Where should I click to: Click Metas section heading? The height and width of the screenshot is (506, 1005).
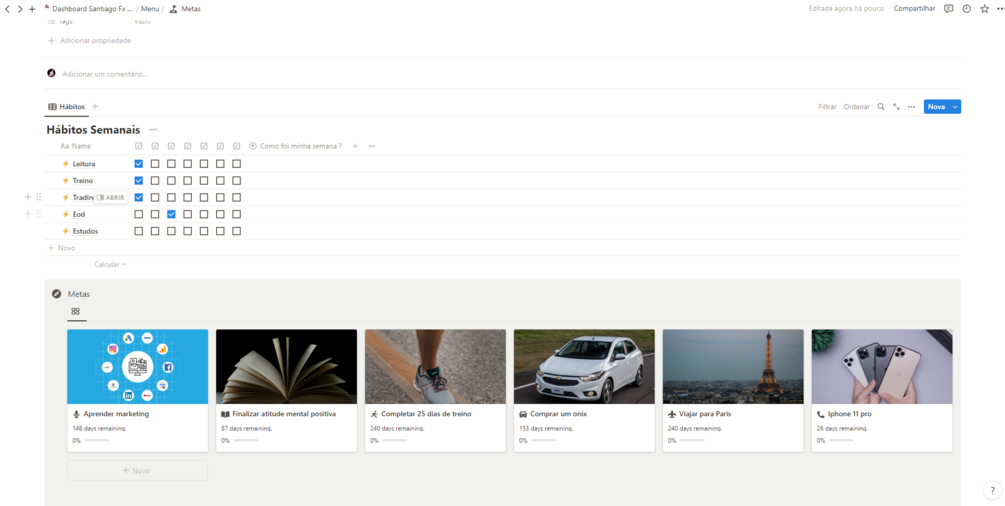tap(79, 294)
